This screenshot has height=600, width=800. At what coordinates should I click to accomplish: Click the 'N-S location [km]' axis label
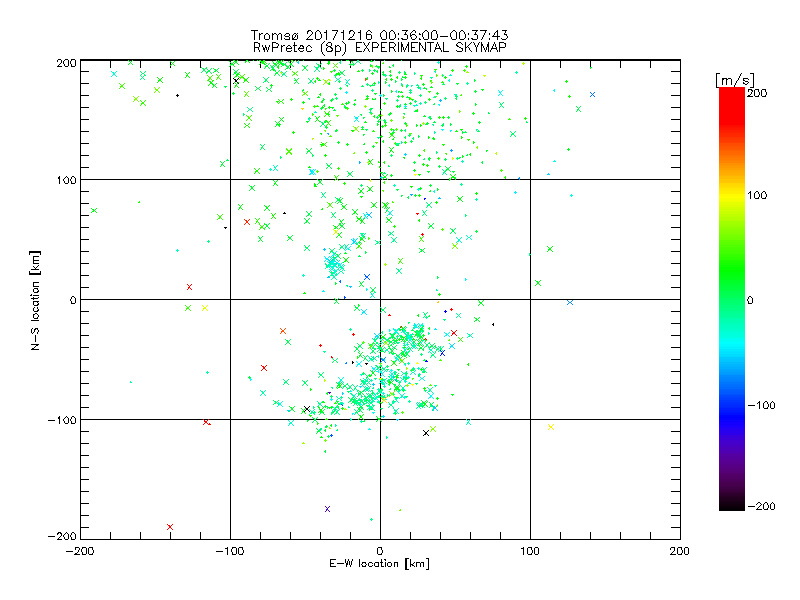[x=35, y=301]
